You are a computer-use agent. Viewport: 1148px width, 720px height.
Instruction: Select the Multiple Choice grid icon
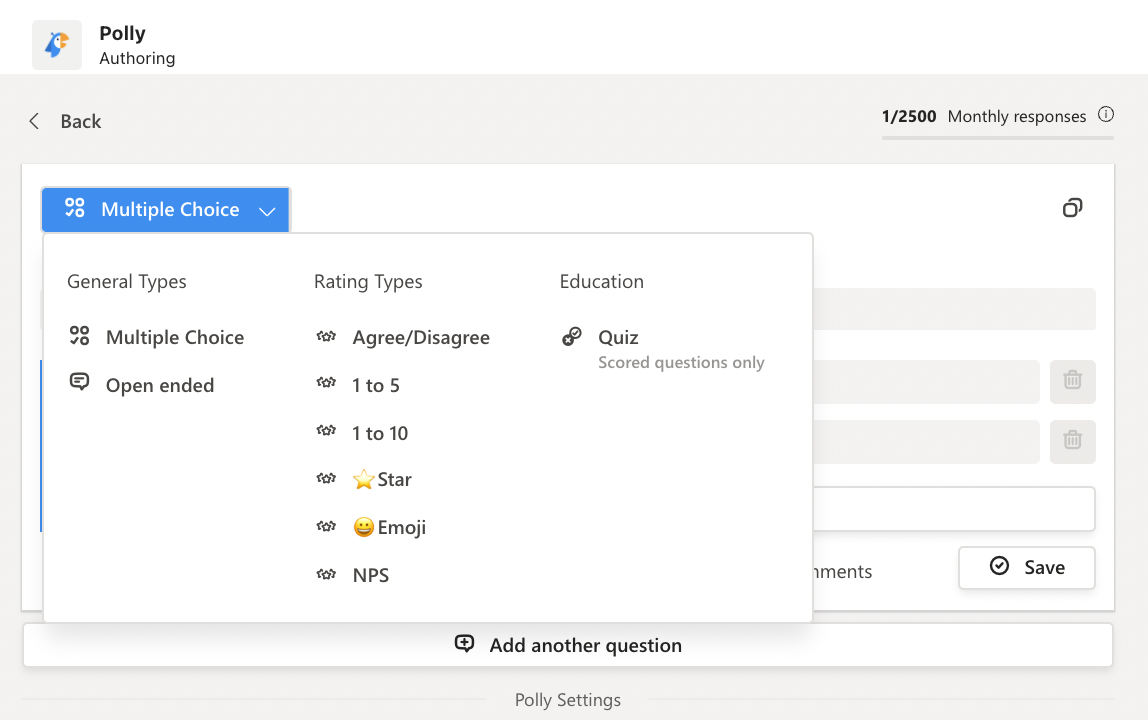[80, 337]
